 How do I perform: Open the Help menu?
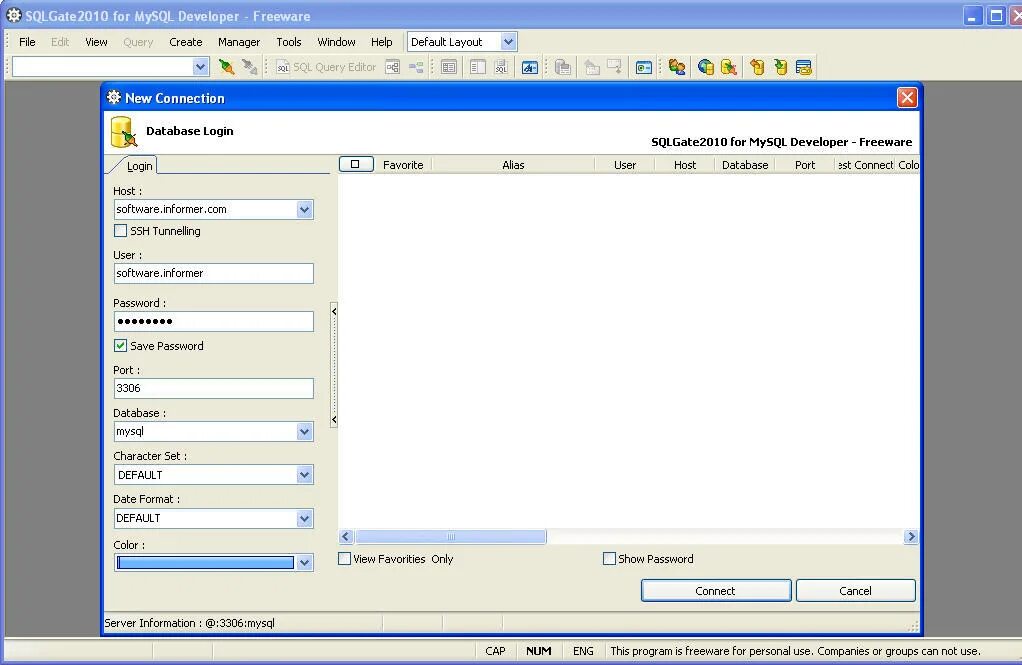click(382, 42)
